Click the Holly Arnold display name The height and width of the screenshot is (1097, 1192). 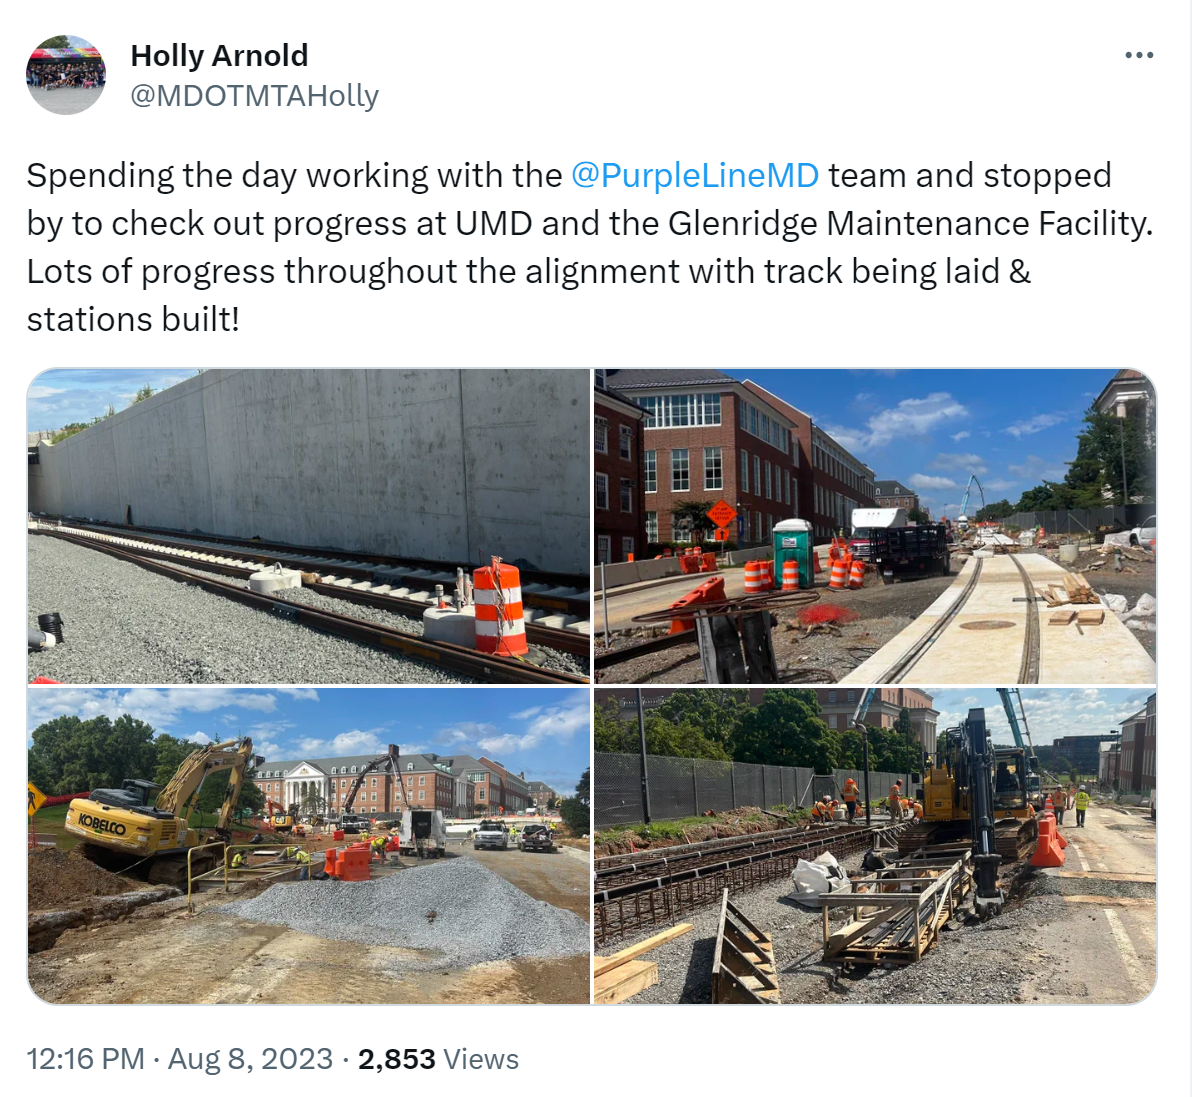219,55
